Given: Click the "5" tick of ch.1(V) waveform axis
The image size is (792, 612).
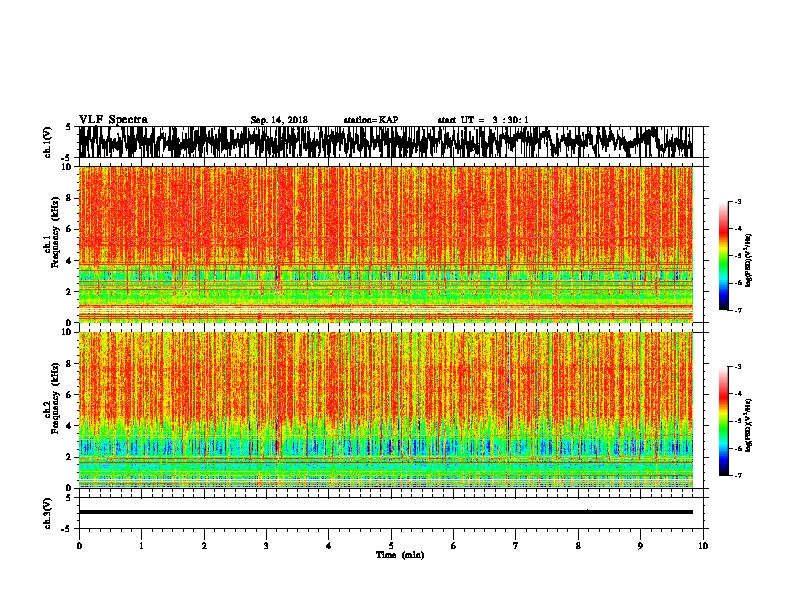Looking at the screenshot, I should click(x=68, y=127).
